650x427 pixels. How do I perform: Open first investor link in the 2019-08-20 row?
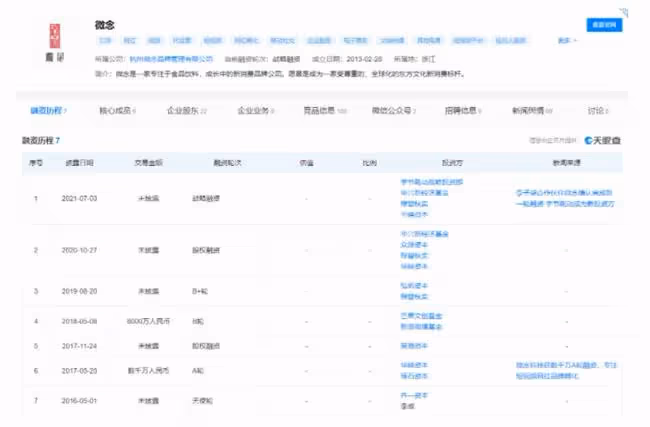[414, 286]
